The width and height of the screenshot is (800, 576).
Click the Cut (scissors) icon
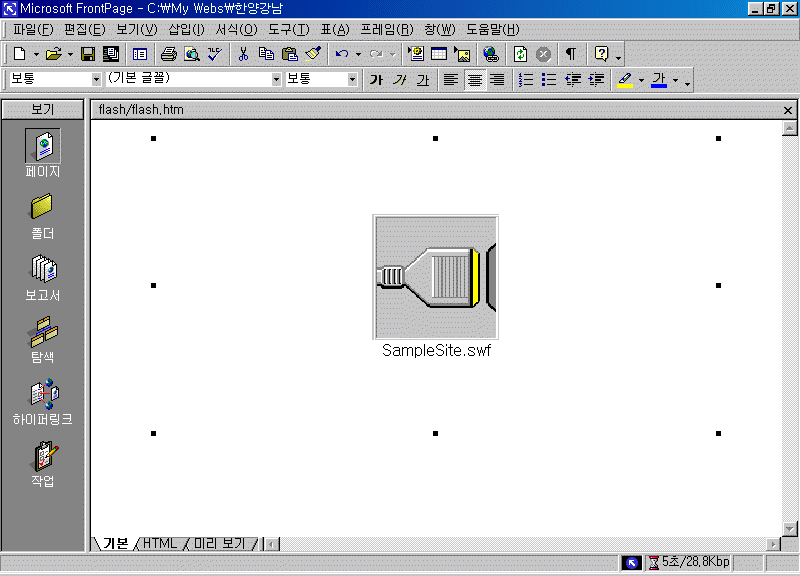click(x=243, y=54)
